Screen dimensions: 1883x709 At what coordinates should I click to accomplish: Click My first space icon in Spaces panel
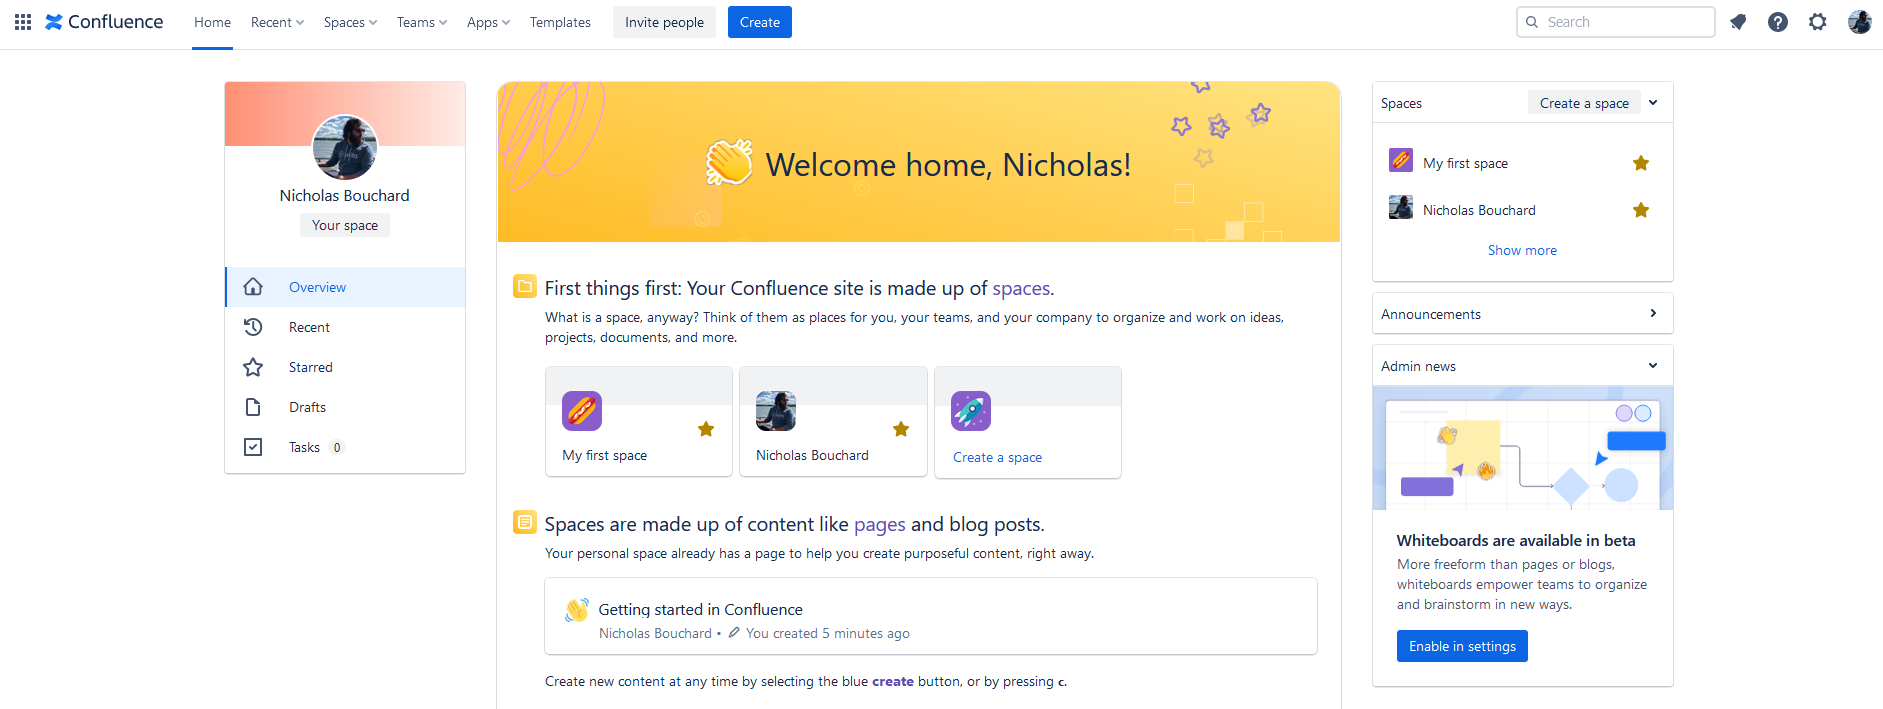point(1401,160)
